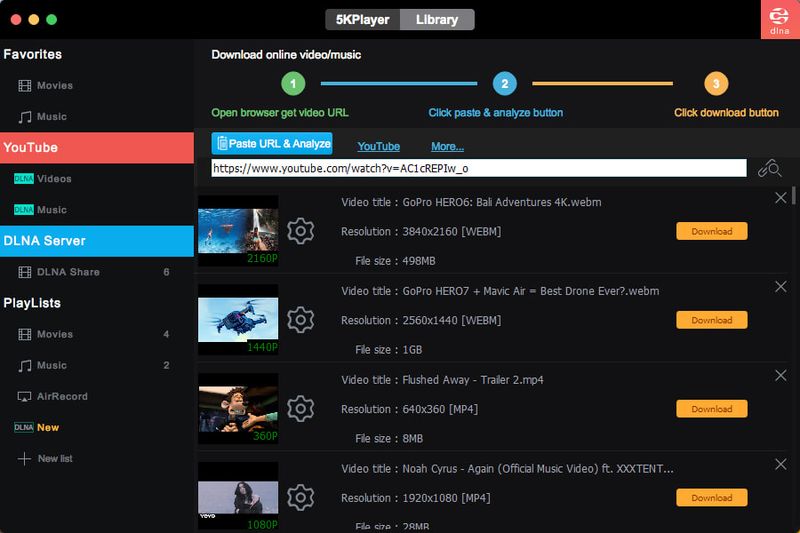Viewport: 800px width, 533px height.
Task: Download GoPro HERO6 Bali Adventures video
Action: tap(712, 231)
